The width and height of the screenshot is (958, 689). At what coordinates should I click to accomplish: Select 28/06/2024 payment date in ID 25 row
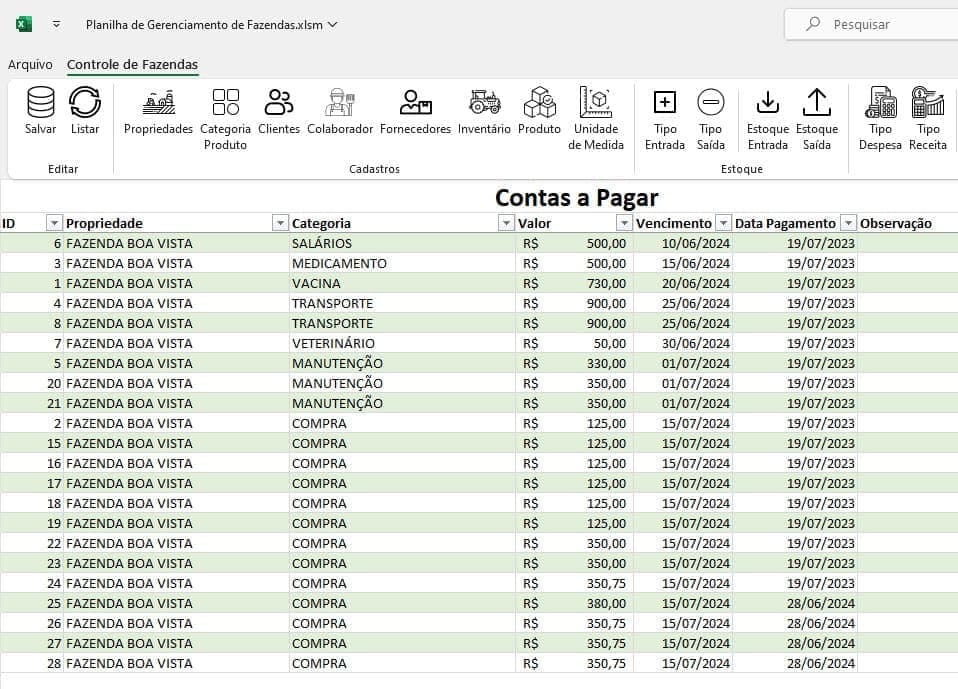click(795, 603)
